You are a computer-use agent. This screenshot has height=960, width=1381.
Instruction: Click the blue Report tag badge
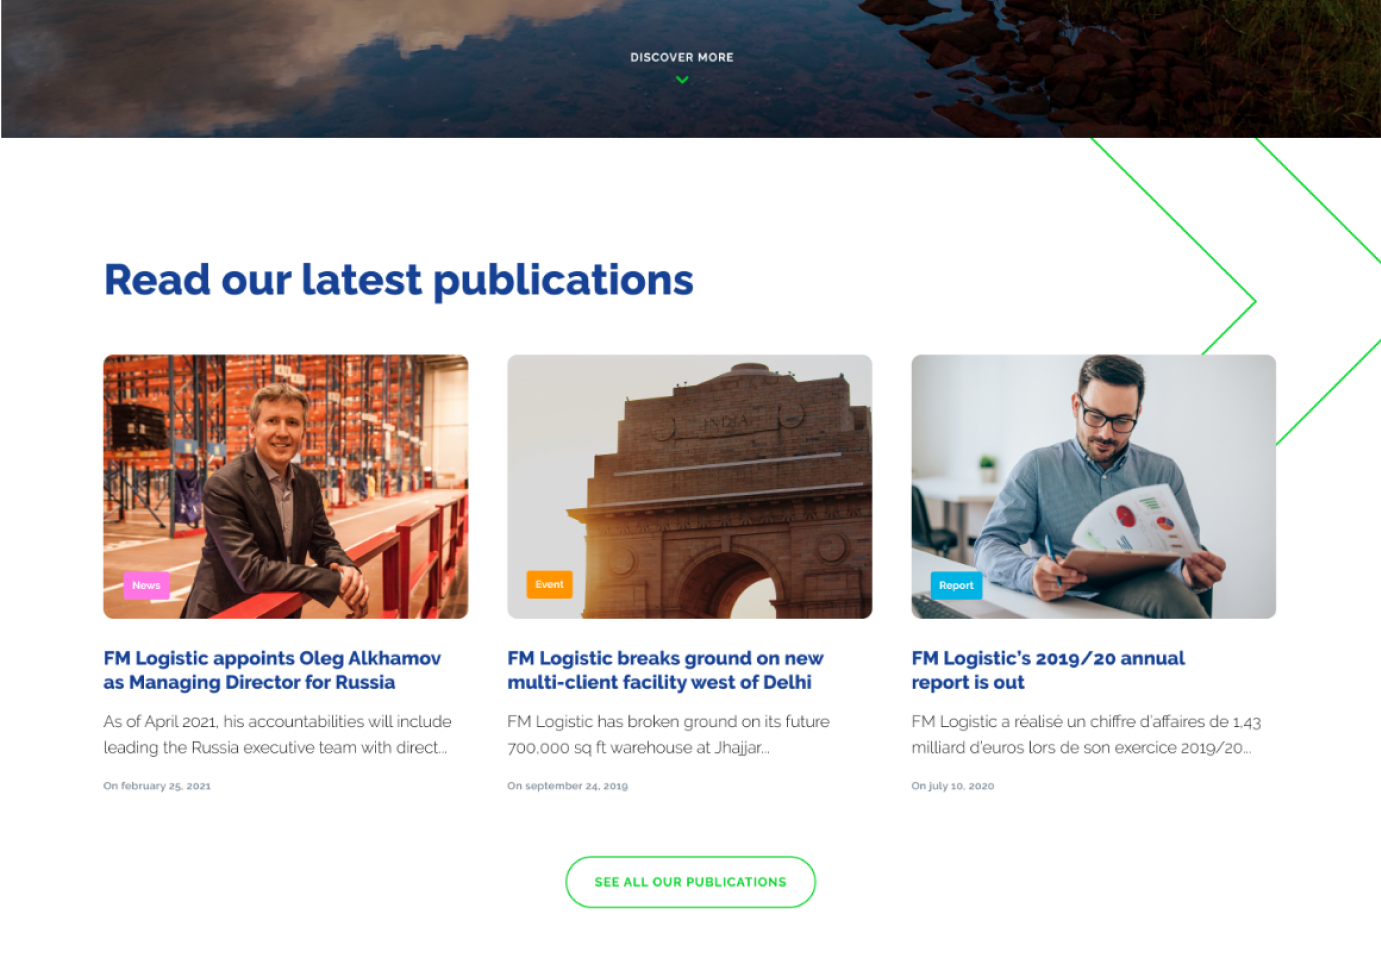(956, 586)
